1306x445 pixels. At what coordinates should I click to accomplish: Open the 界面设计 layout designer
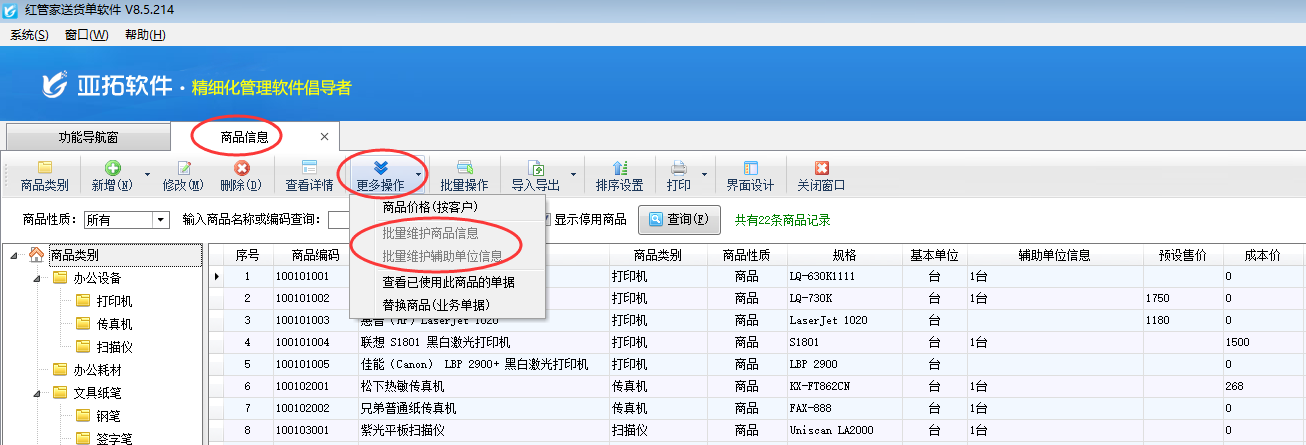tap(750, 175)
